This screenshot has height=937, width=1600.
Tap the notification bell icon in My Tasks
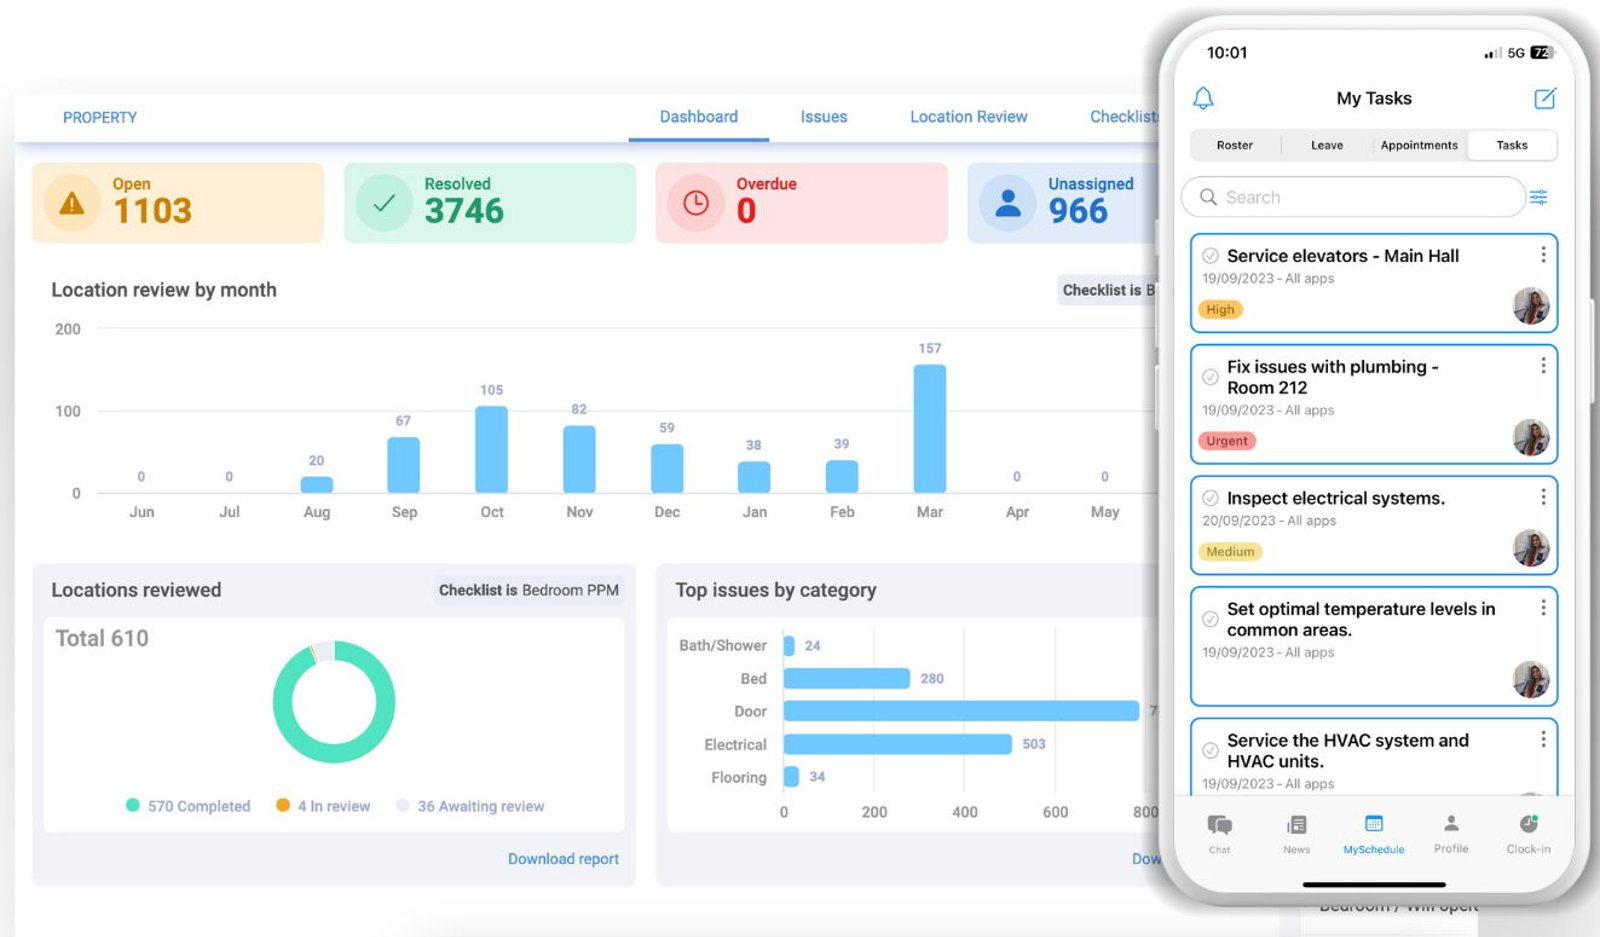coord(1203,98)
